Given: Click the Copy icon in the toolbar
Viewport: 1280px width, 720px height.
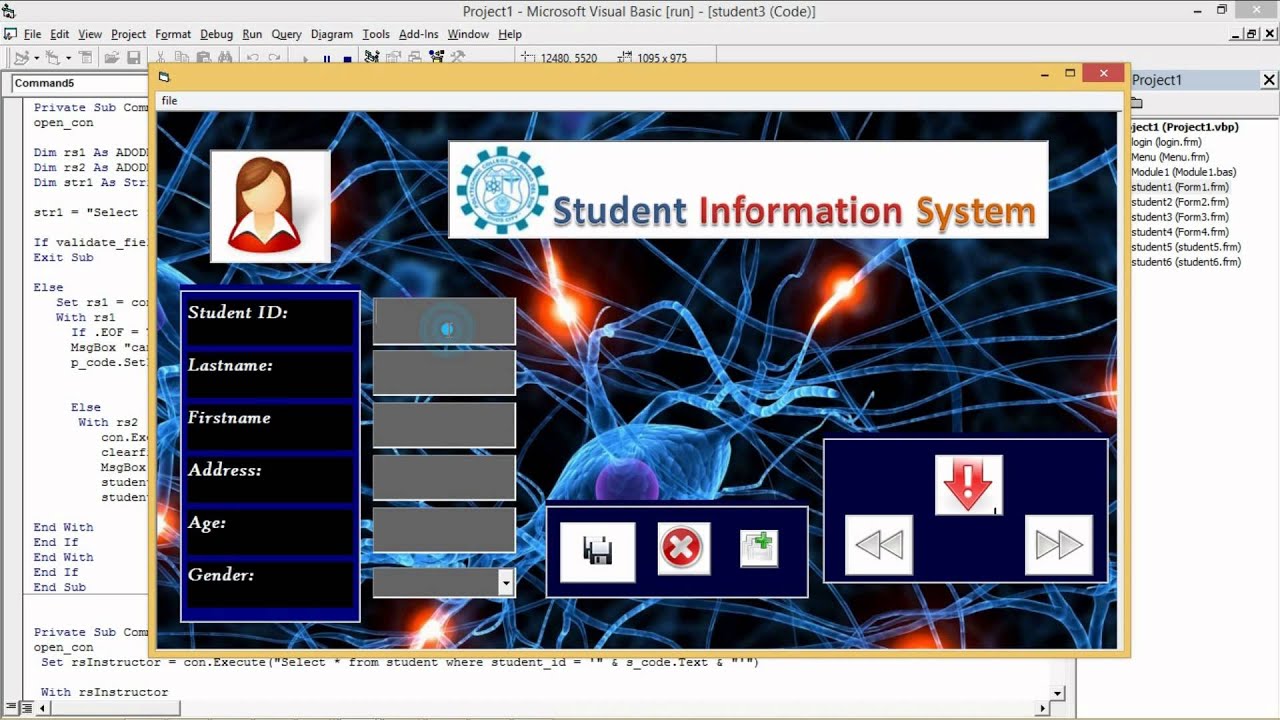Looking at the screenshot, I should point(182,58).
